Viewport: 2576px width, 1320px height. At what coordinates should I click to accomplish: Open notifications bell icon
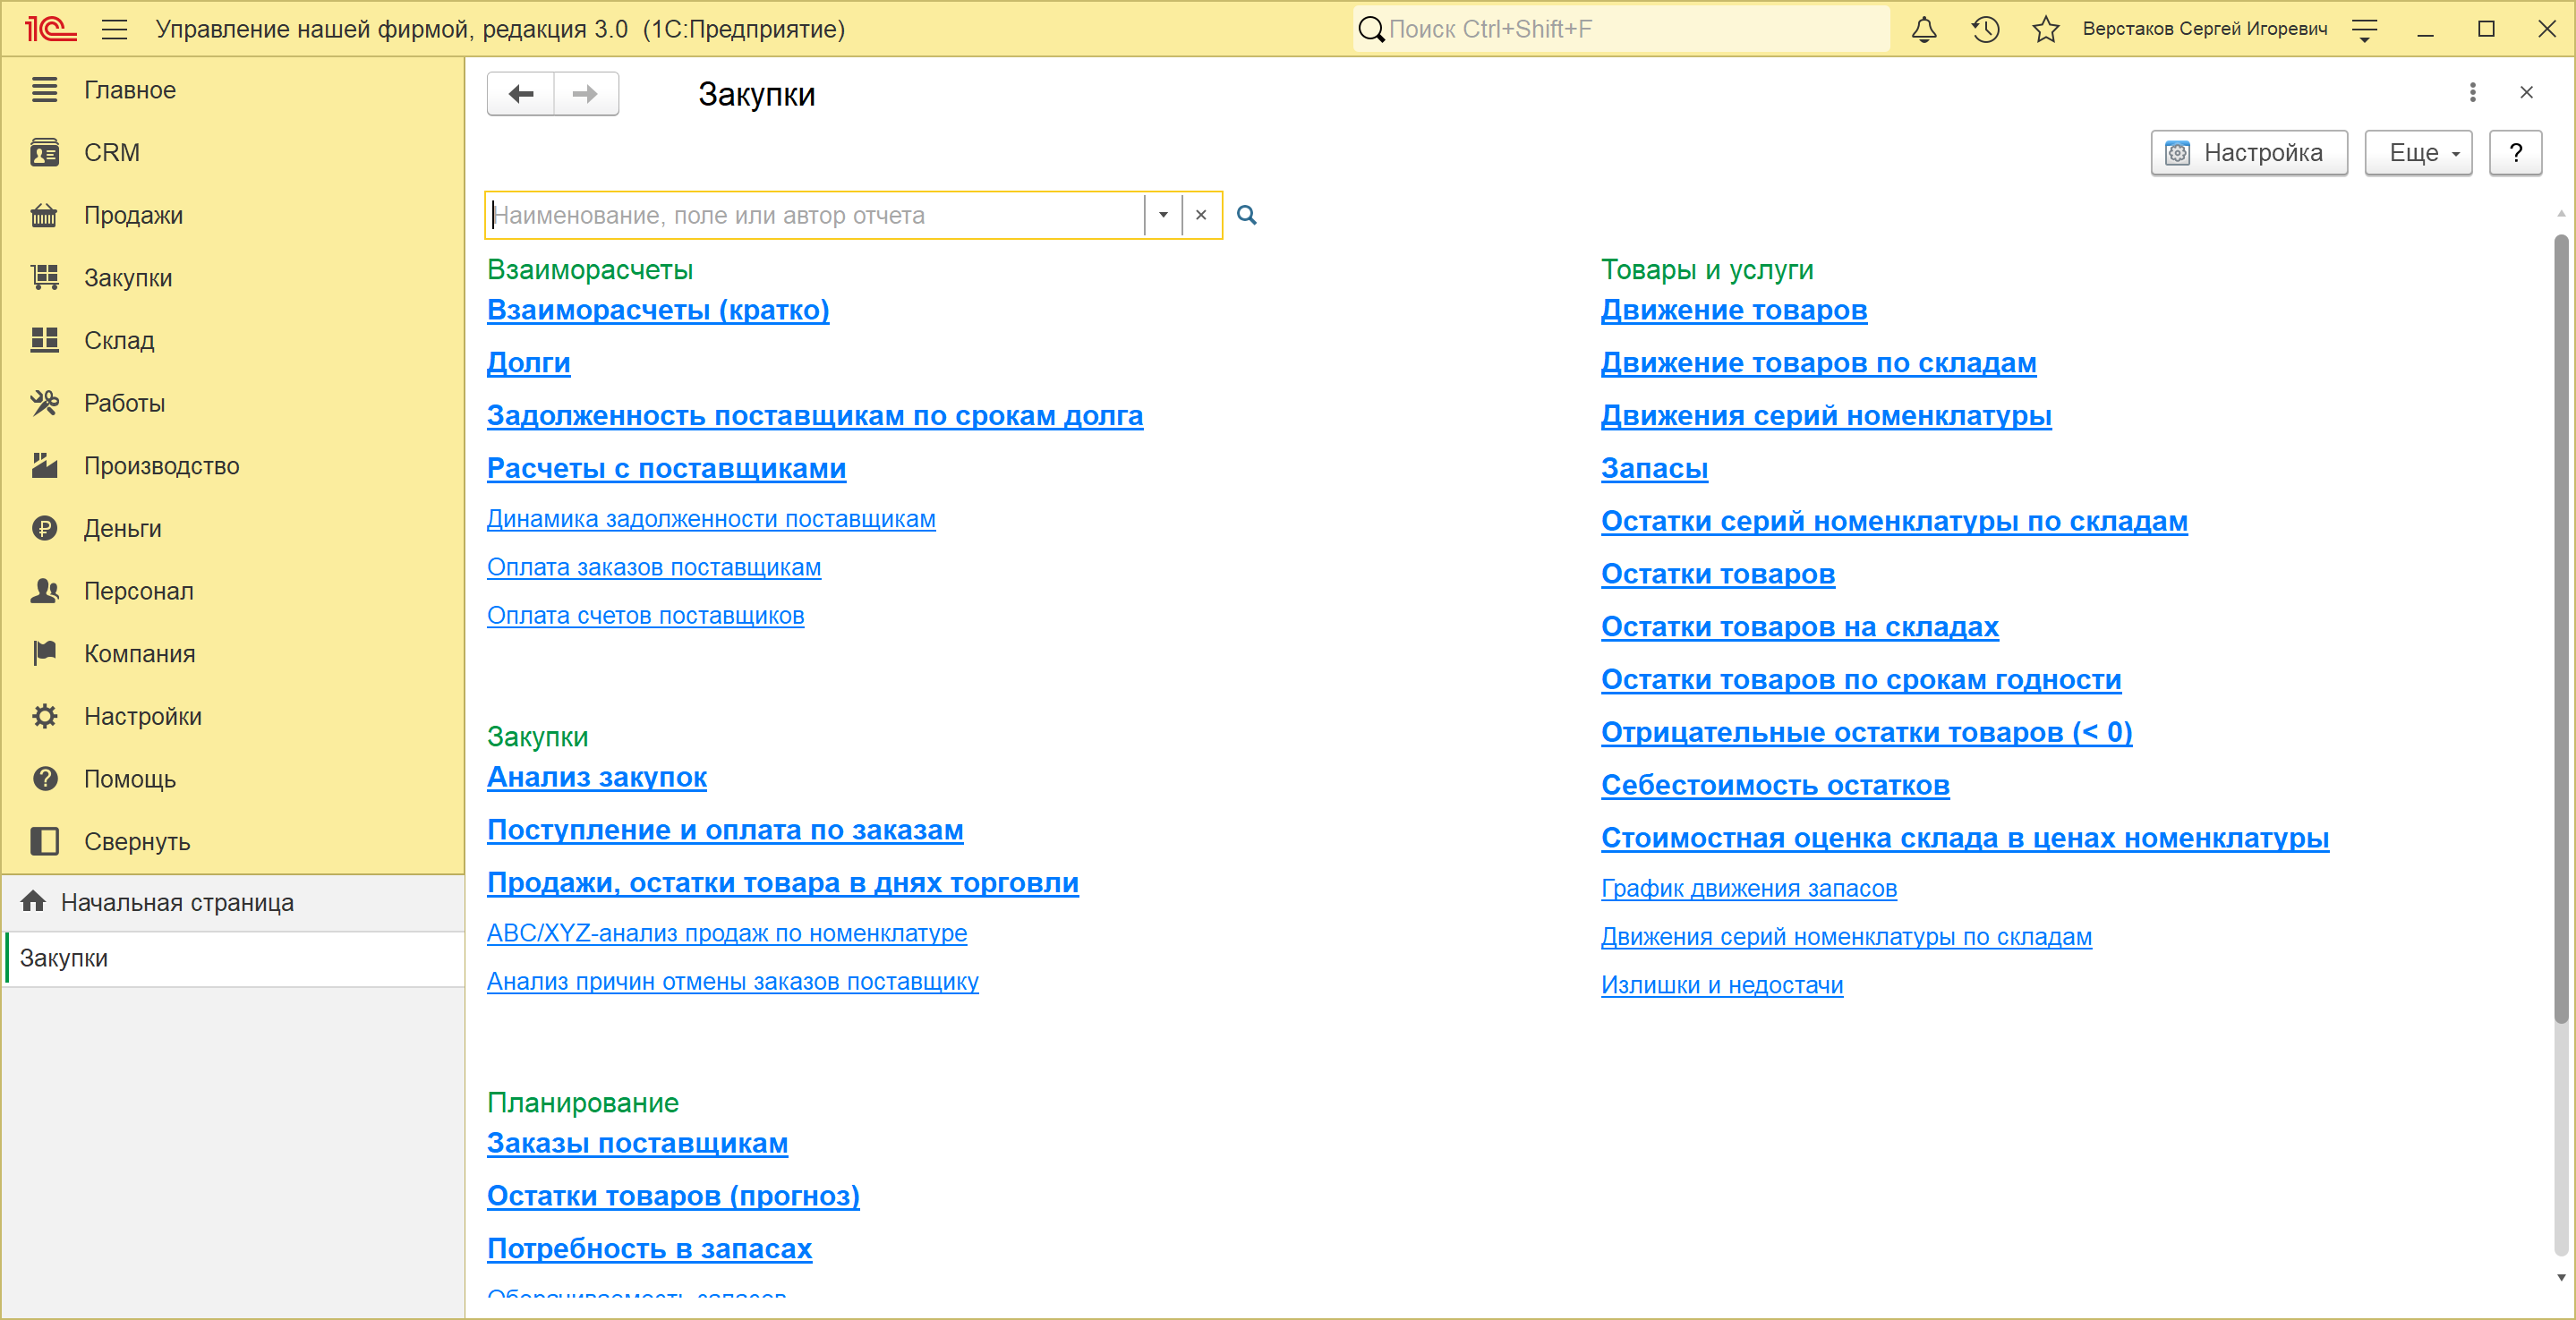click(1924, 29)
